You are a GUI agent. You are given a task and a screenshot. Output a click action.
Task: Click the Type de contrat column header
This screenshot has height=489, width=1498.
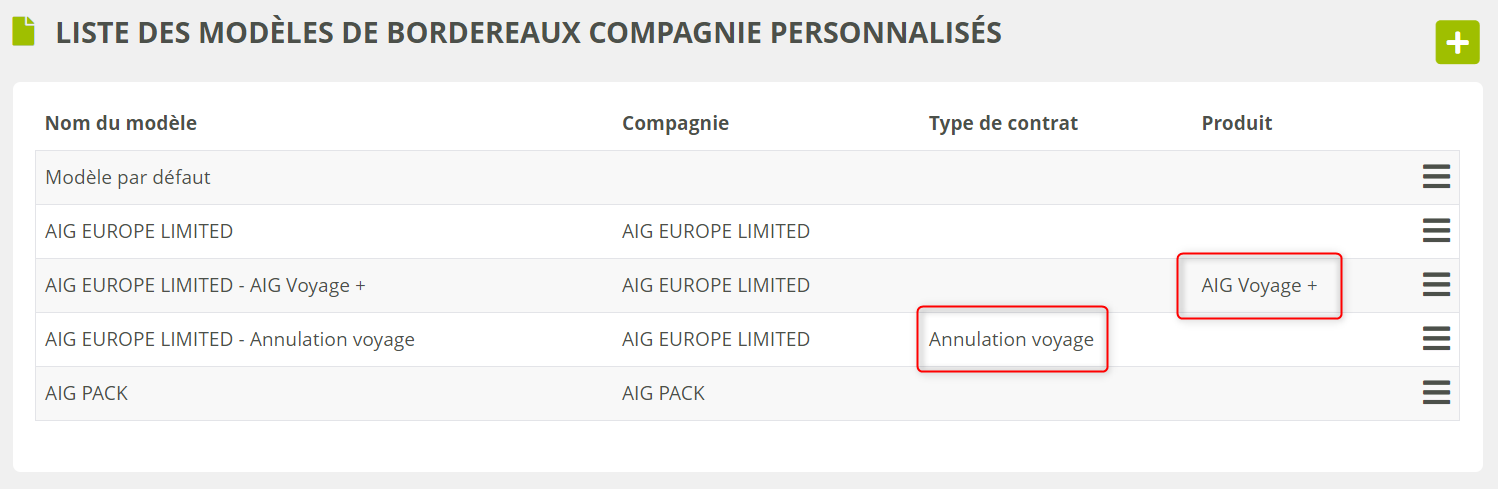pyautogui.click(x=1003, y=123)
